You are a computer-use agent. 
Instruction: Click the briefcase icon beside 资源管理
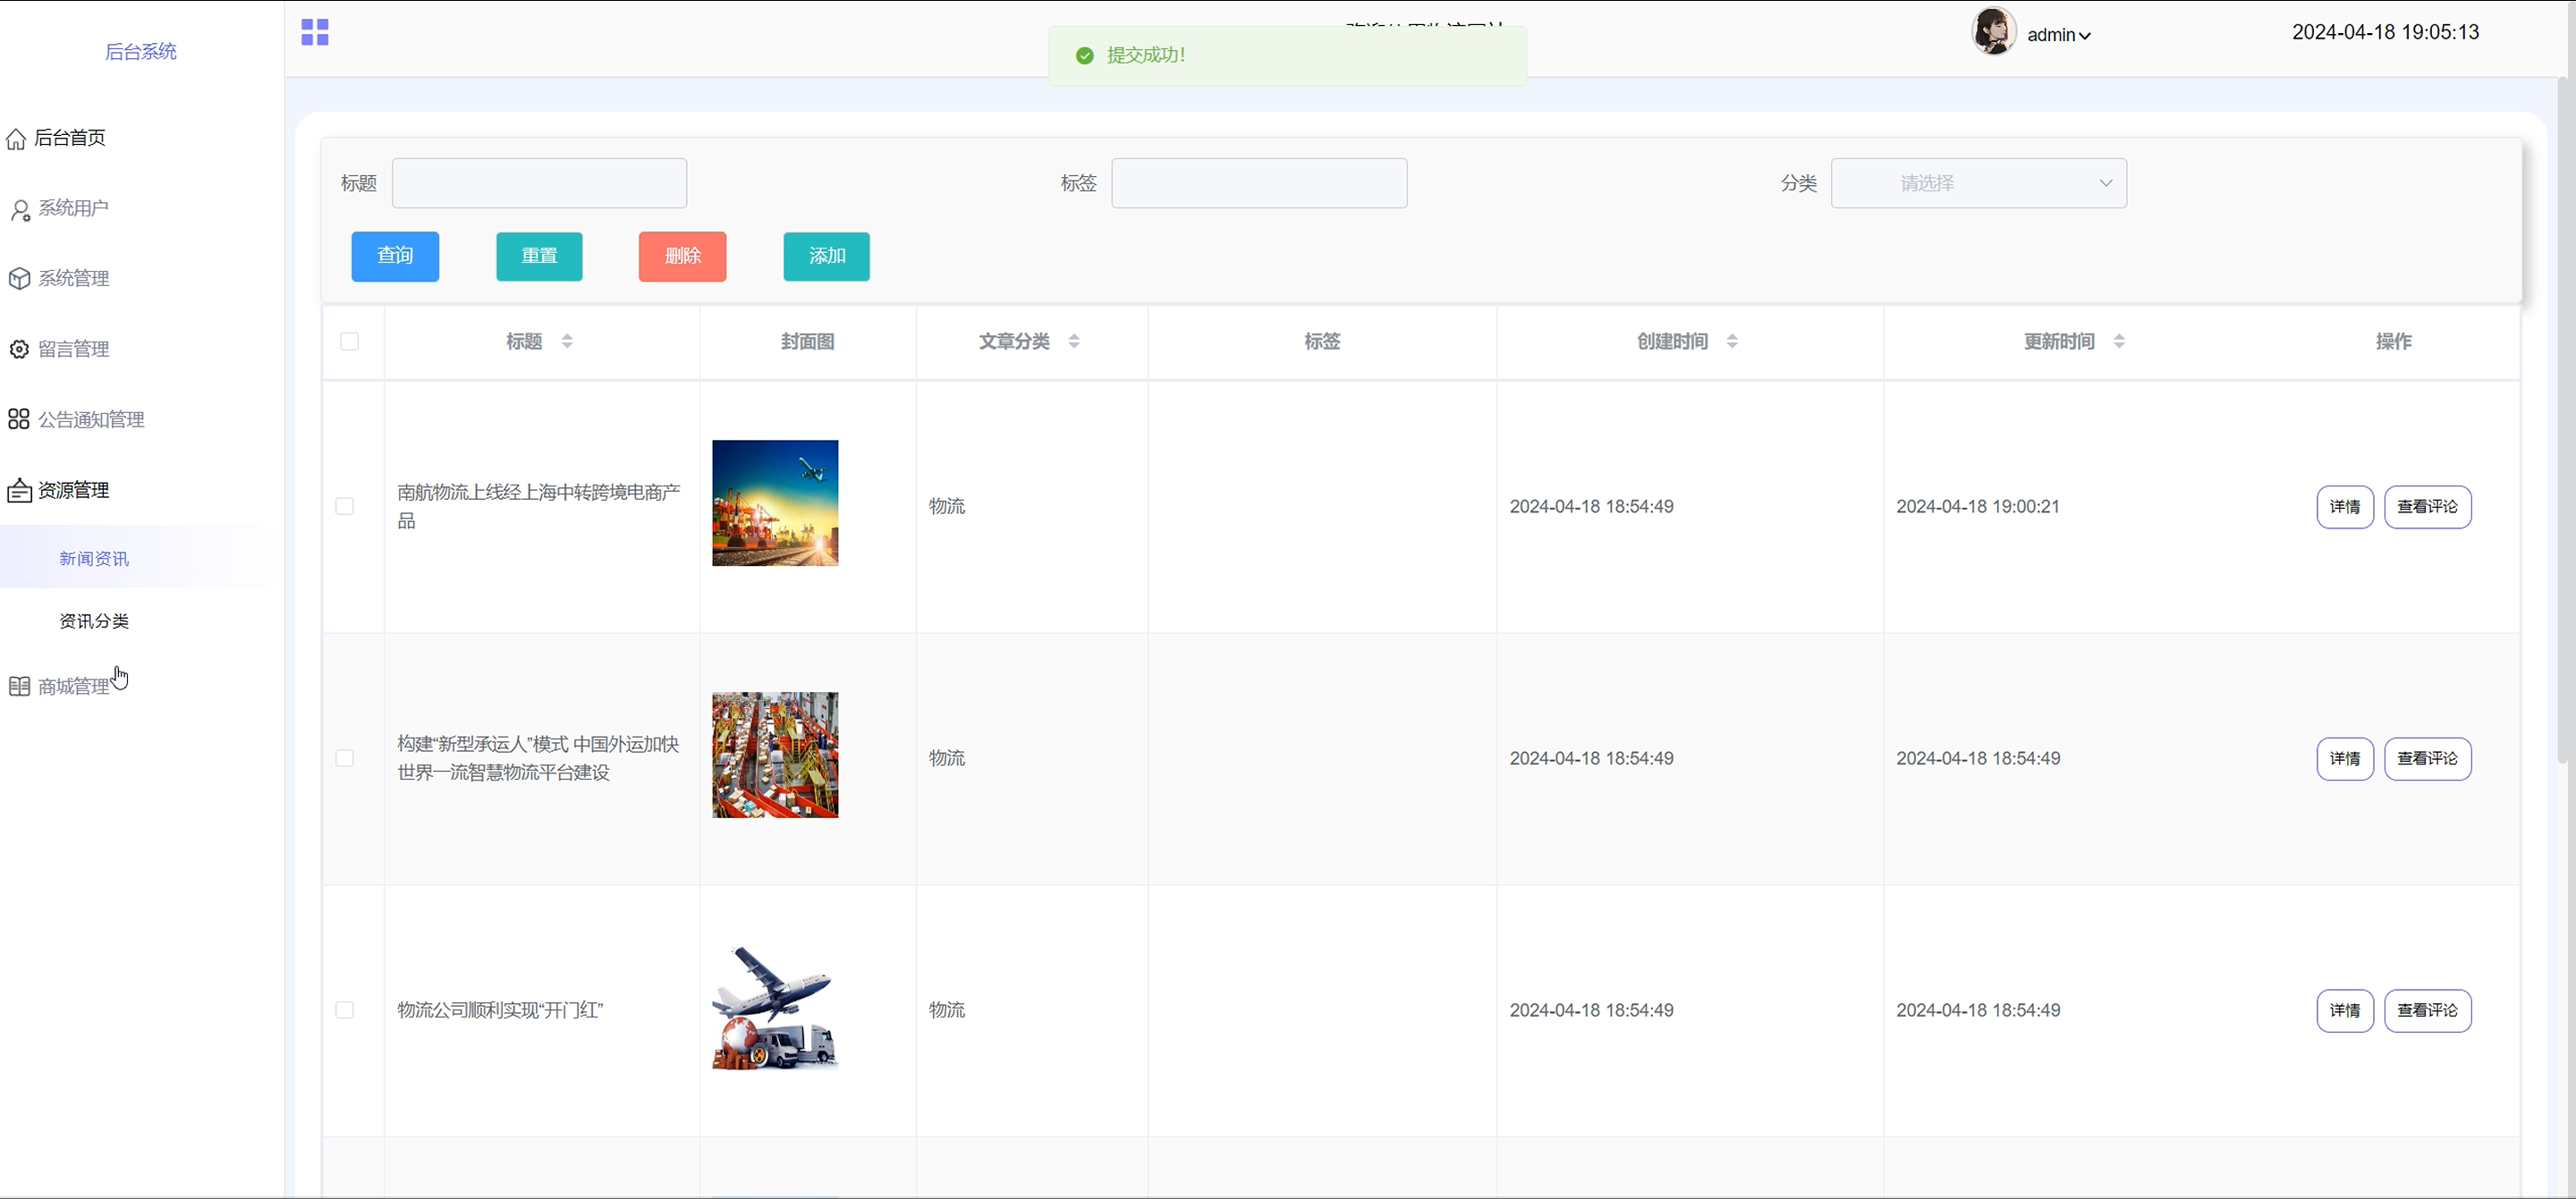(x=19, y=491)
